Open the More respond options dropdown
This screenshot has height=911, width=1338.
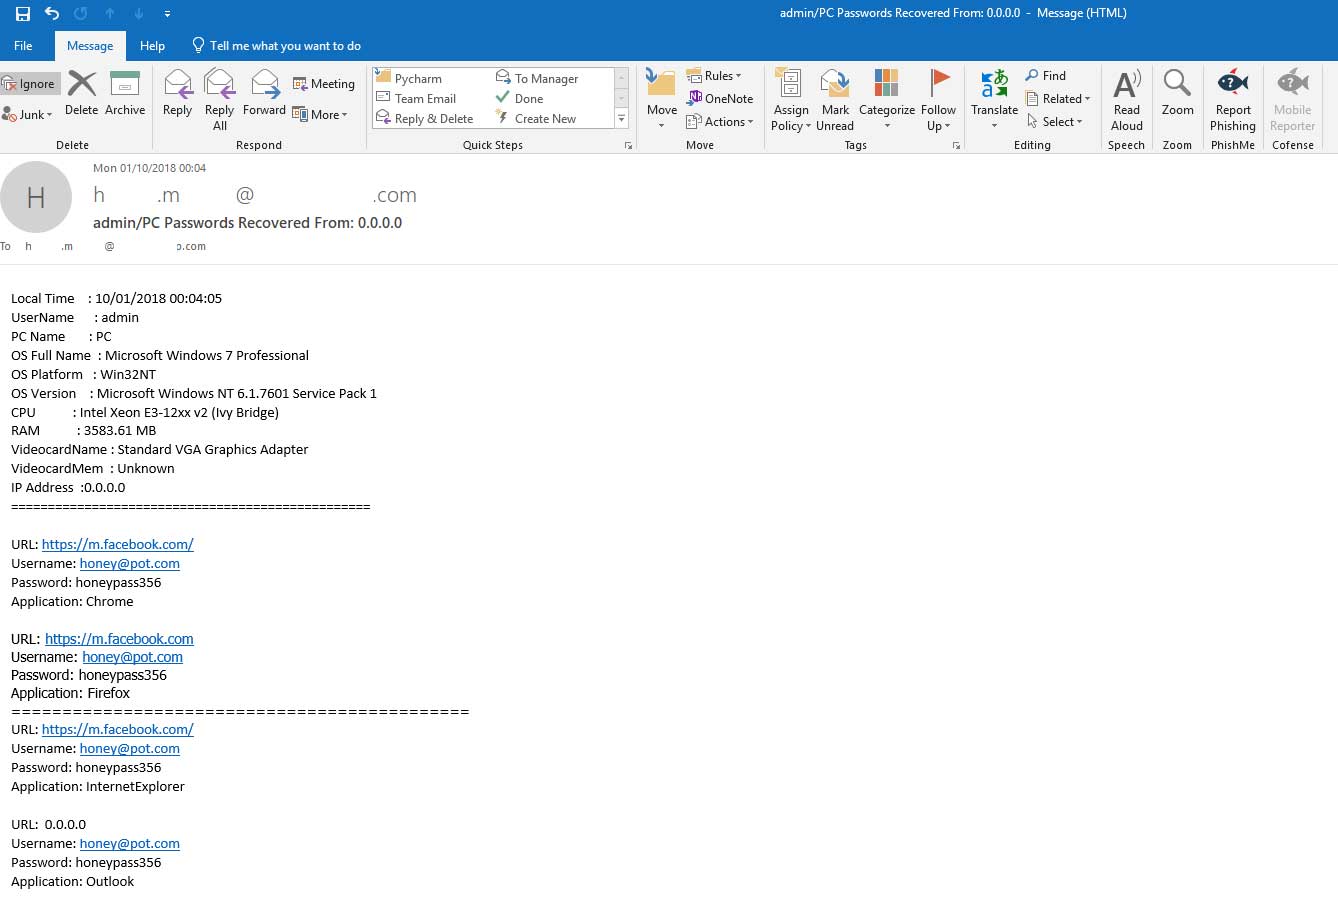pyautogui.click(x=320, y=115)
